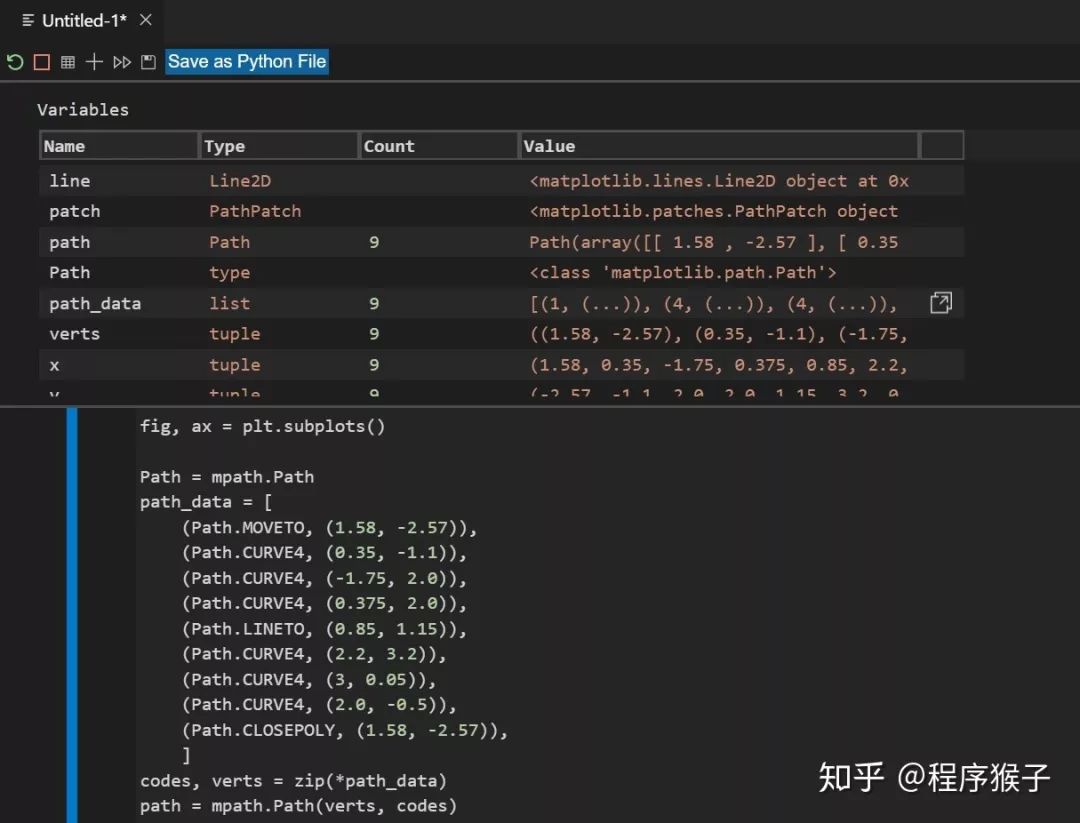Open path_data in data viewer icon
The height and width of the screenshot is (823, 1080).
pyautogui.click(x=941, y=303)
